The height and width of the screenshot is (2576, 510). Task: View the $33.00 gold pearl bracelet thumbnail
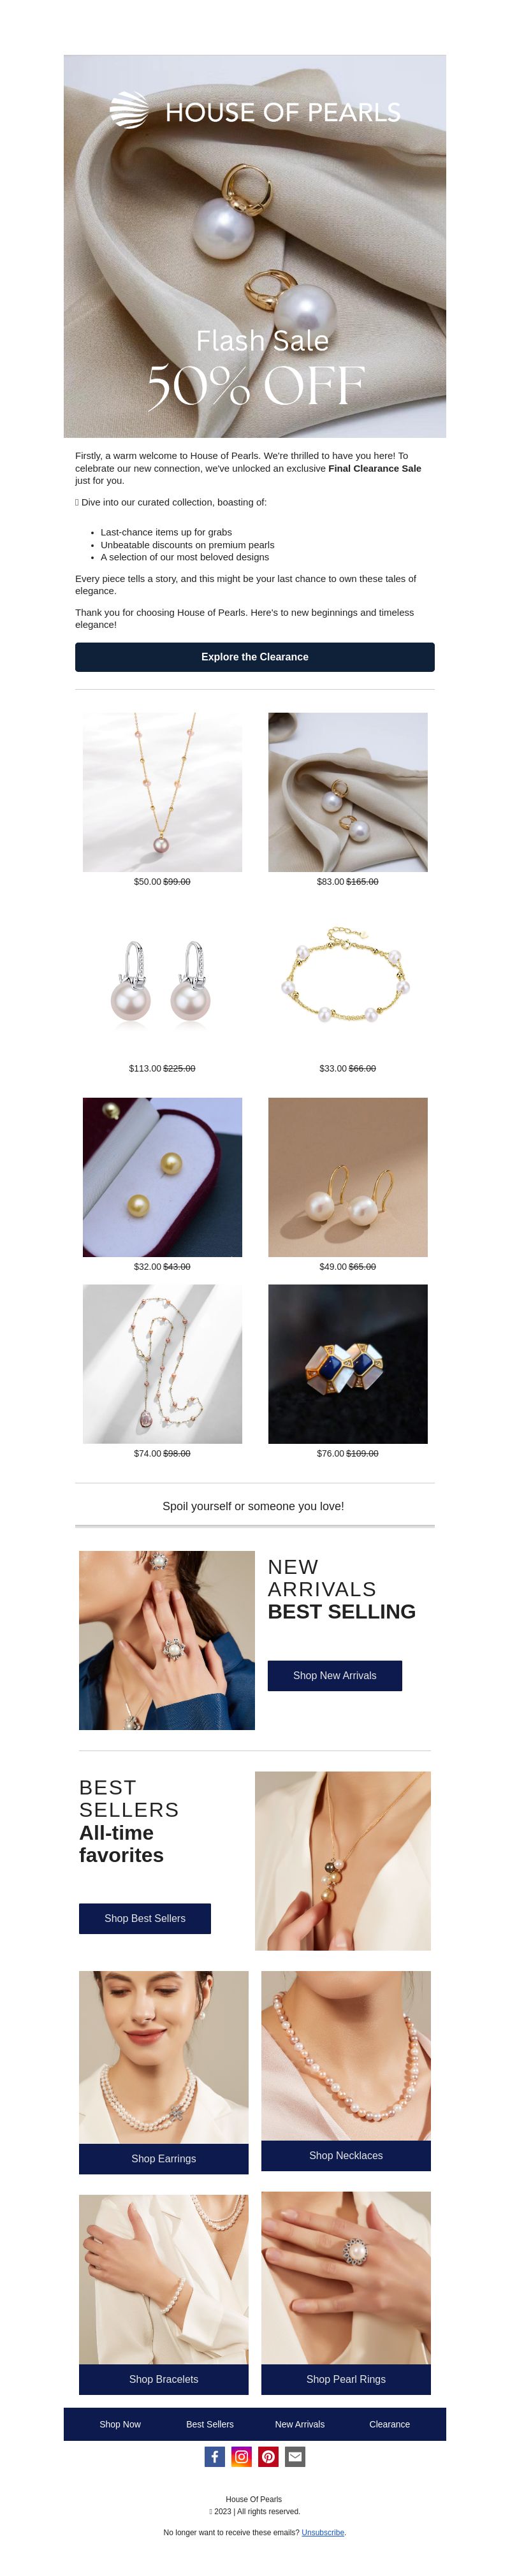tap(348, 979)
